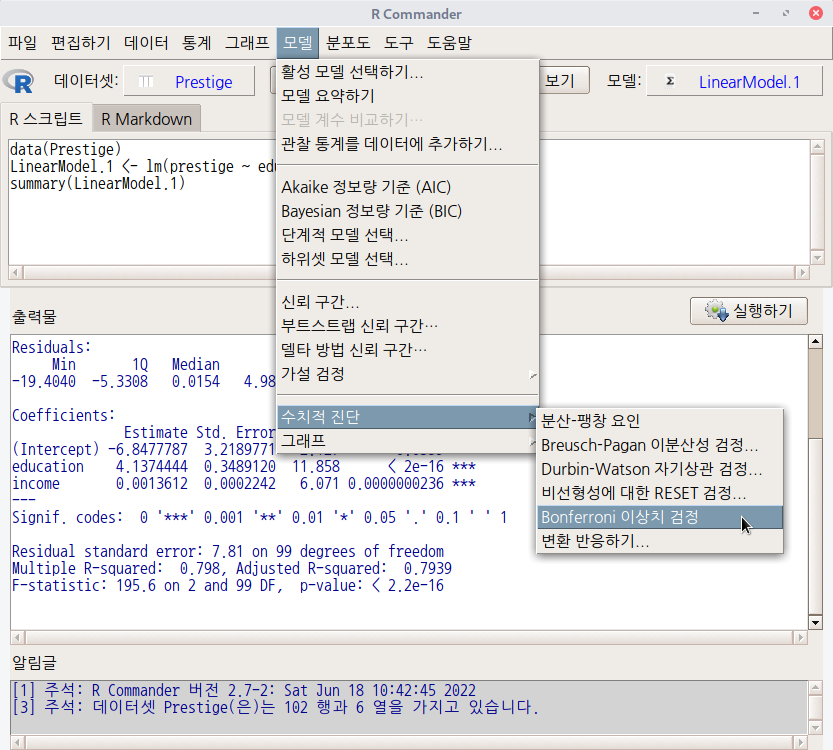Expand the 수치적 진단 submenu
Screen dimensions: 833x750
pyautogui.click(x=407, y=417)
